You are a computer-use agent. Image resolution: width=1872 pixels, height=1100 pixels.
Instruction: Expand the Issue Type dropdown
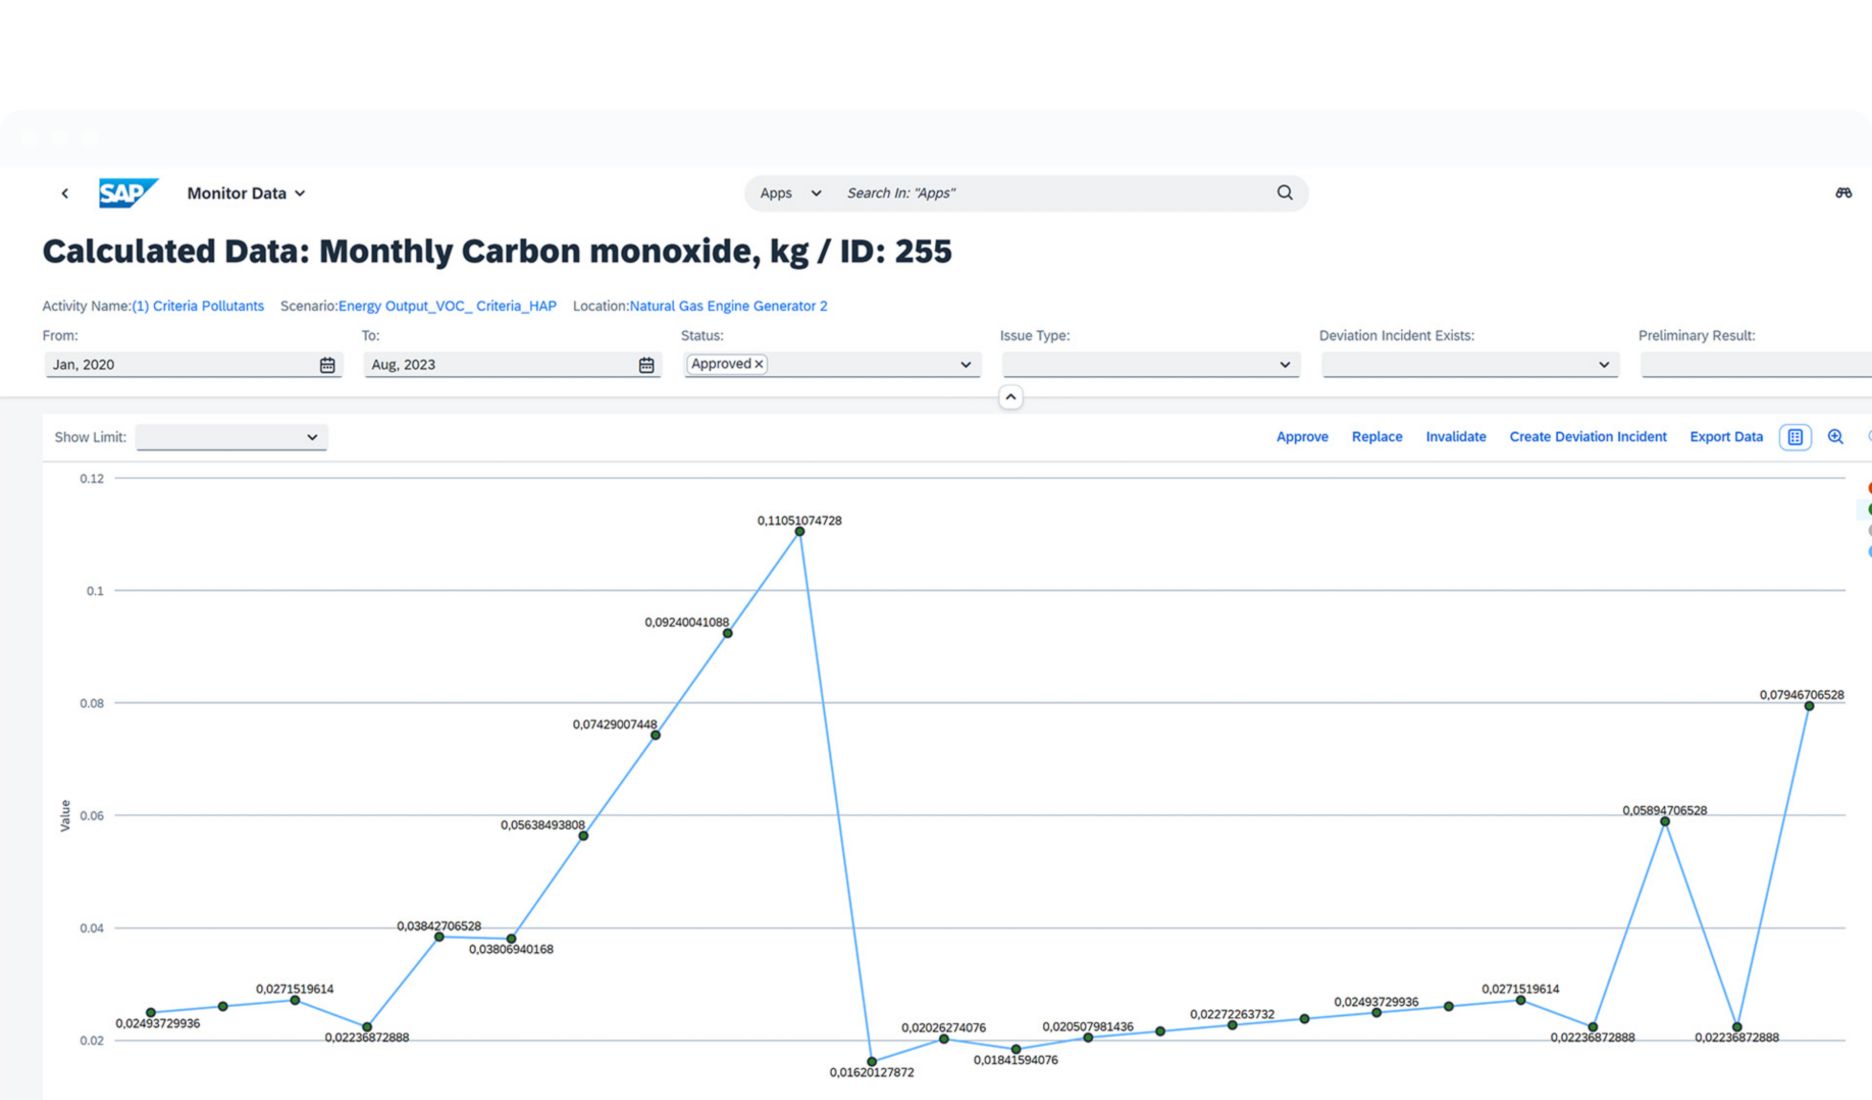point(1284,364)
